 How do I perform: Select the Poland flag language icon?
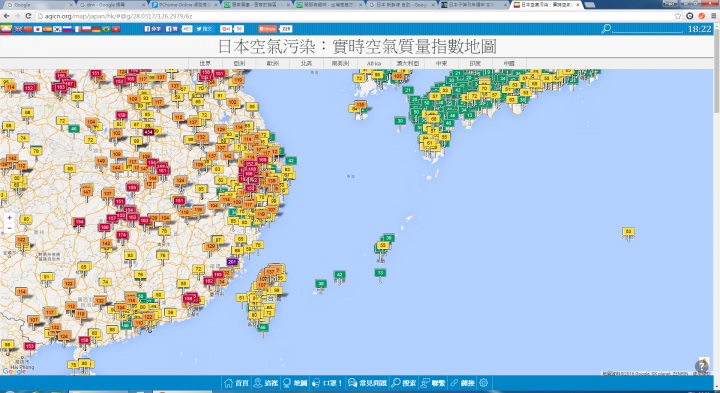point(87,29)
